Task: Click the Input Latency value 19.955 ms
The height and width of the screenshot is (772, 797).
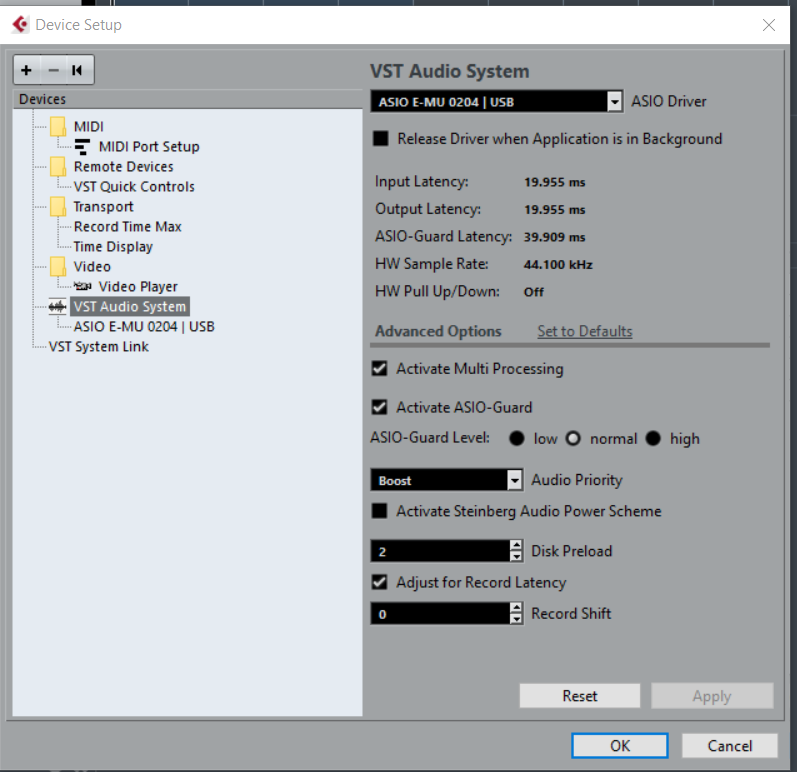Action: click(x=555, y=182)
